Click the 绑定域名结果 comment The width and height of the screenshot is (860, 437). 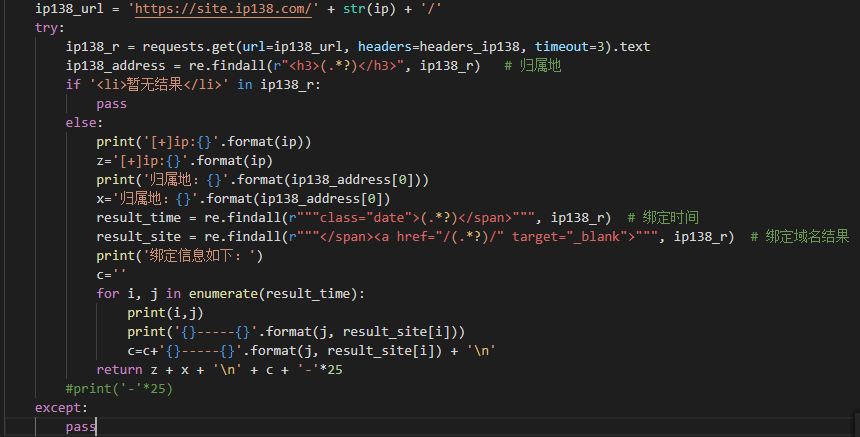tap(800, 236)
